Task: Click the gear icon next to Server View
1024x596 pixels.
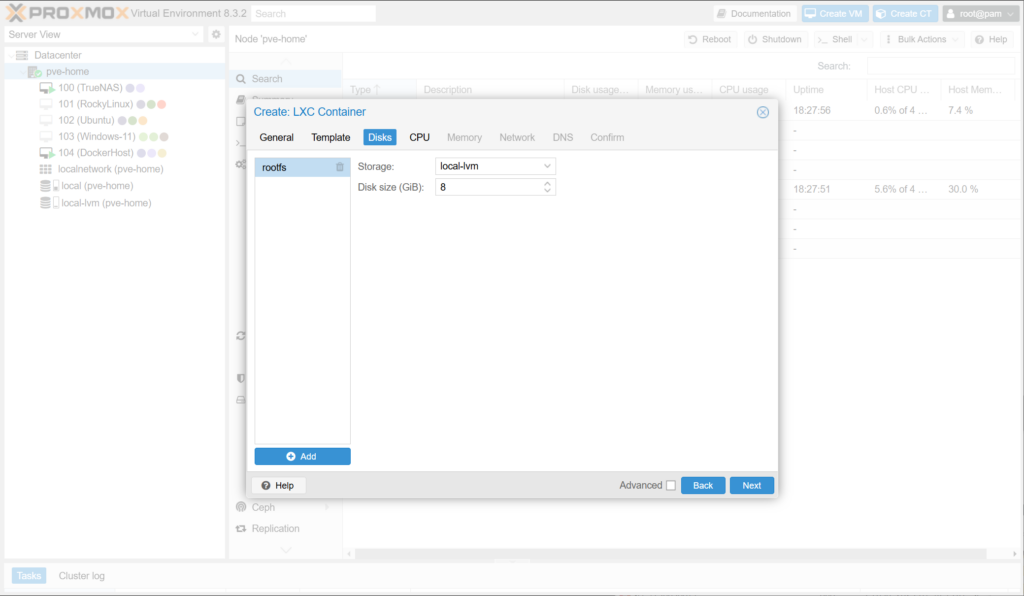Action: [x=216, y=35]
